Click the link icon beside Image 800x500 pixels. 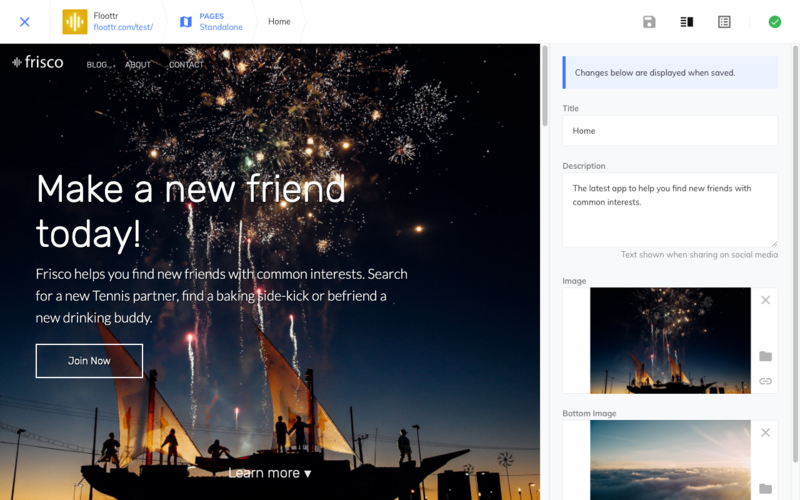click(765, 381)
